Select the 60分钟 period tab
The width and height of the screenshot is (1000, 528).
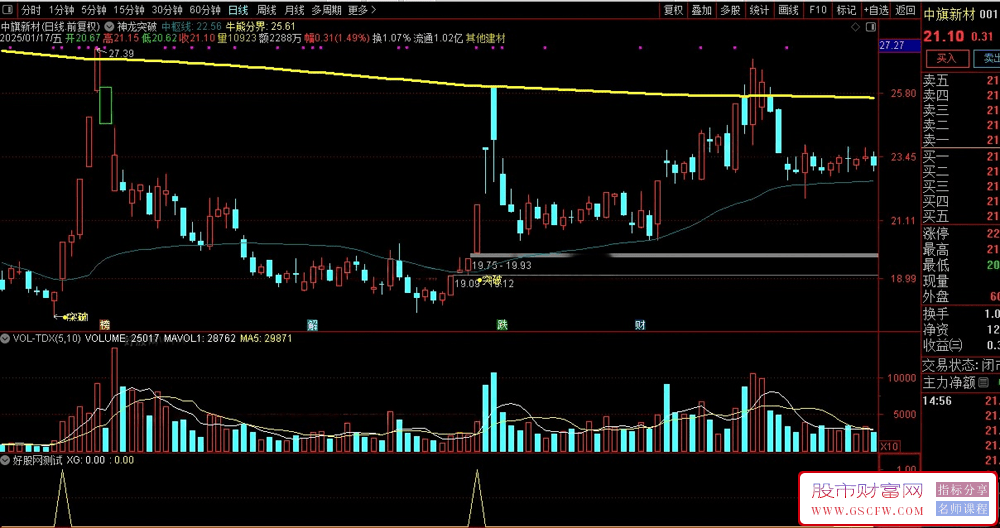(x=205, y=10)
